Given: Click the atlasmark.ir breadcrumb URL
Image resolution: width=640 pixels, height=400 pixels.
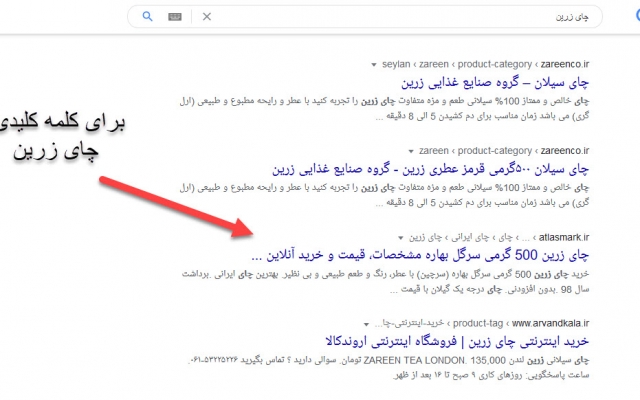Looking at the screenshot, I should (564, 238).
